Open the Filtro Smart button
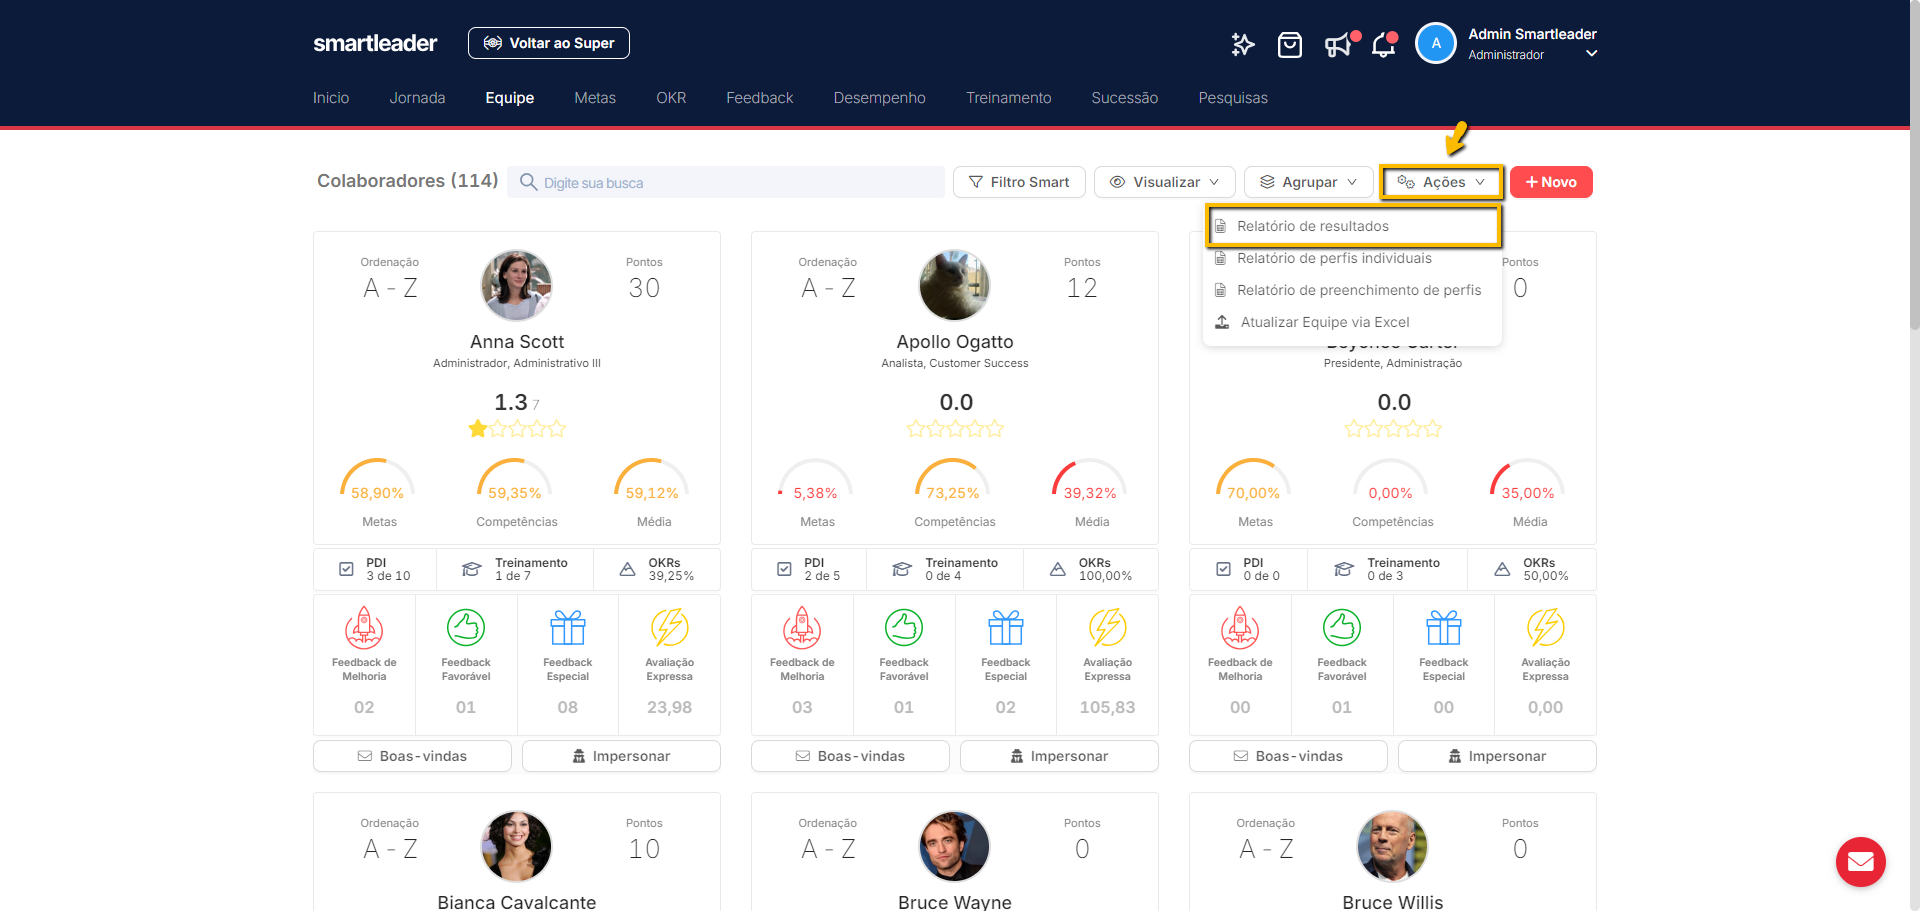1920x911 pixels. pyautogui.click(x=1019, y=182)
